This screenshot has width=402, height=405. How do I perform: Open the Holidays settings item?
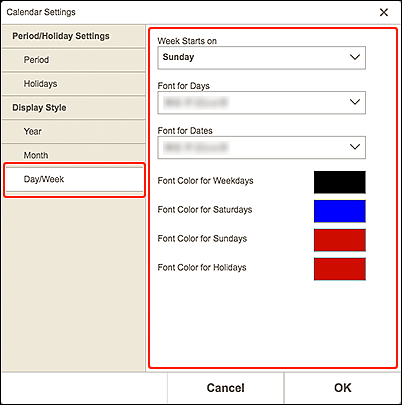click(74, 84)
